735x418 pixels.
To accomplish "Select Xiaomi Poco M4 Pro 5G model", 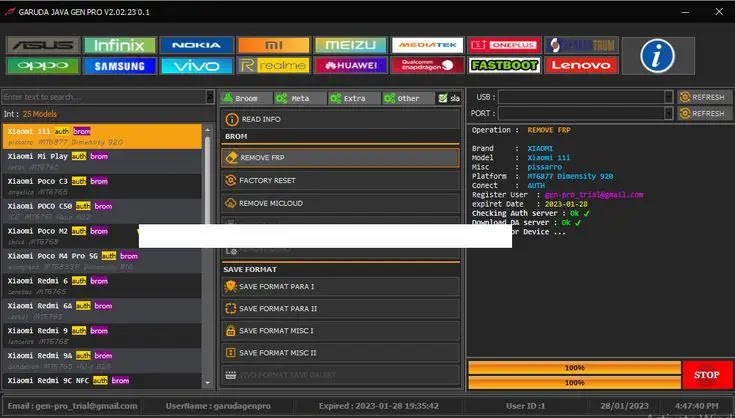I will tap(102, 261).
